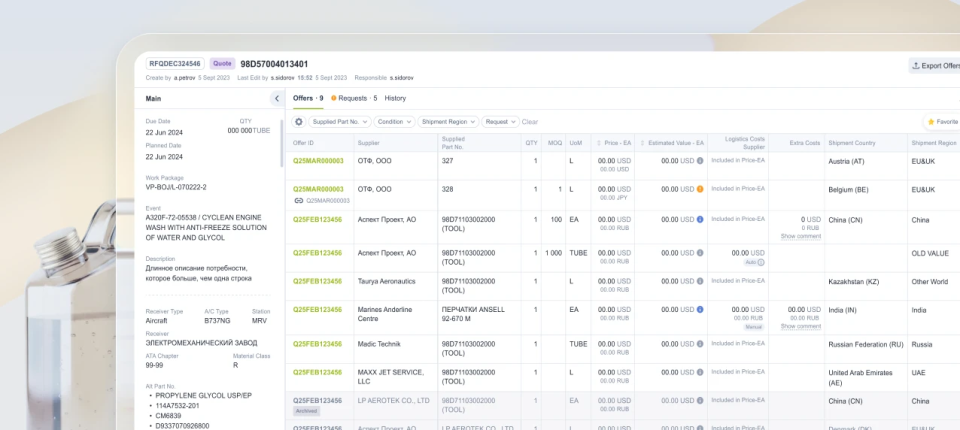Switch to the Requests tab

[354, 98]
